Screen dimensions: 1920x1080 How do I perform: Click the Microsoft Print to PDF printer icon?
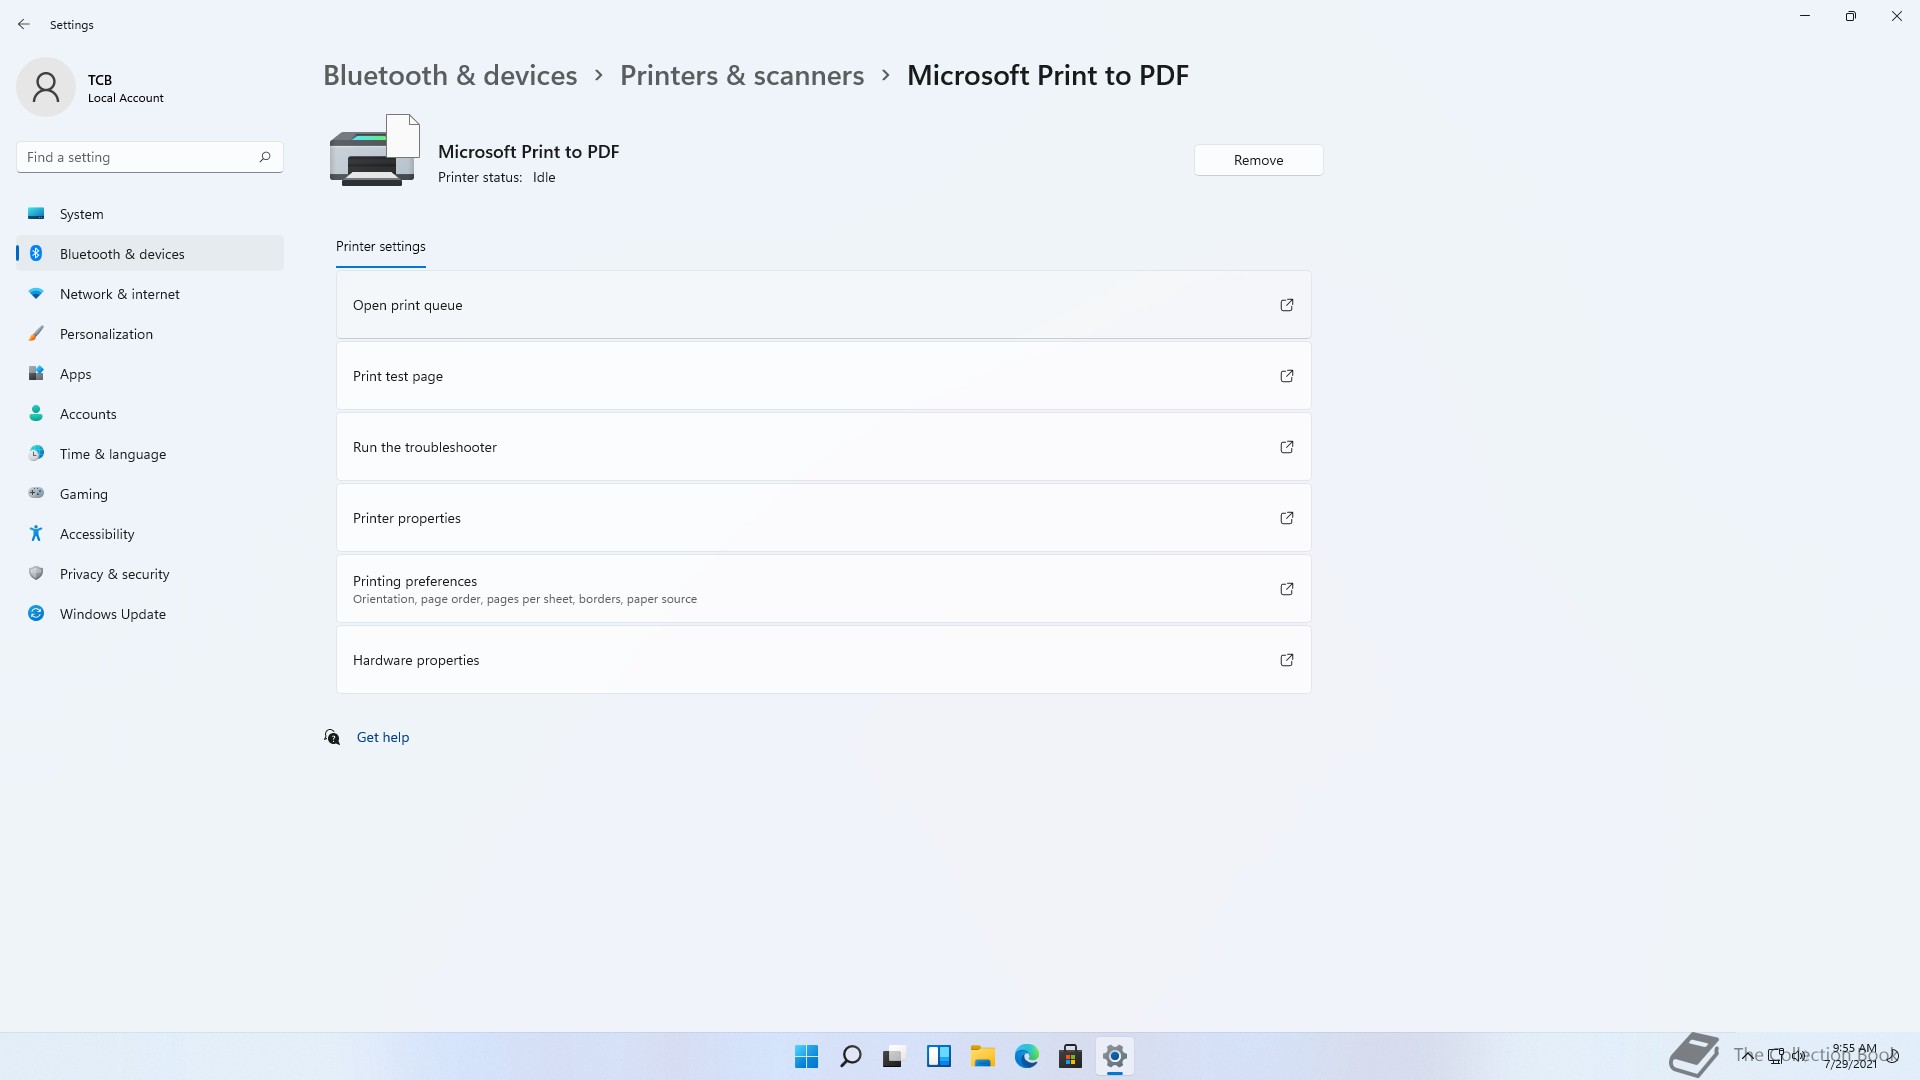pos(375,150)
